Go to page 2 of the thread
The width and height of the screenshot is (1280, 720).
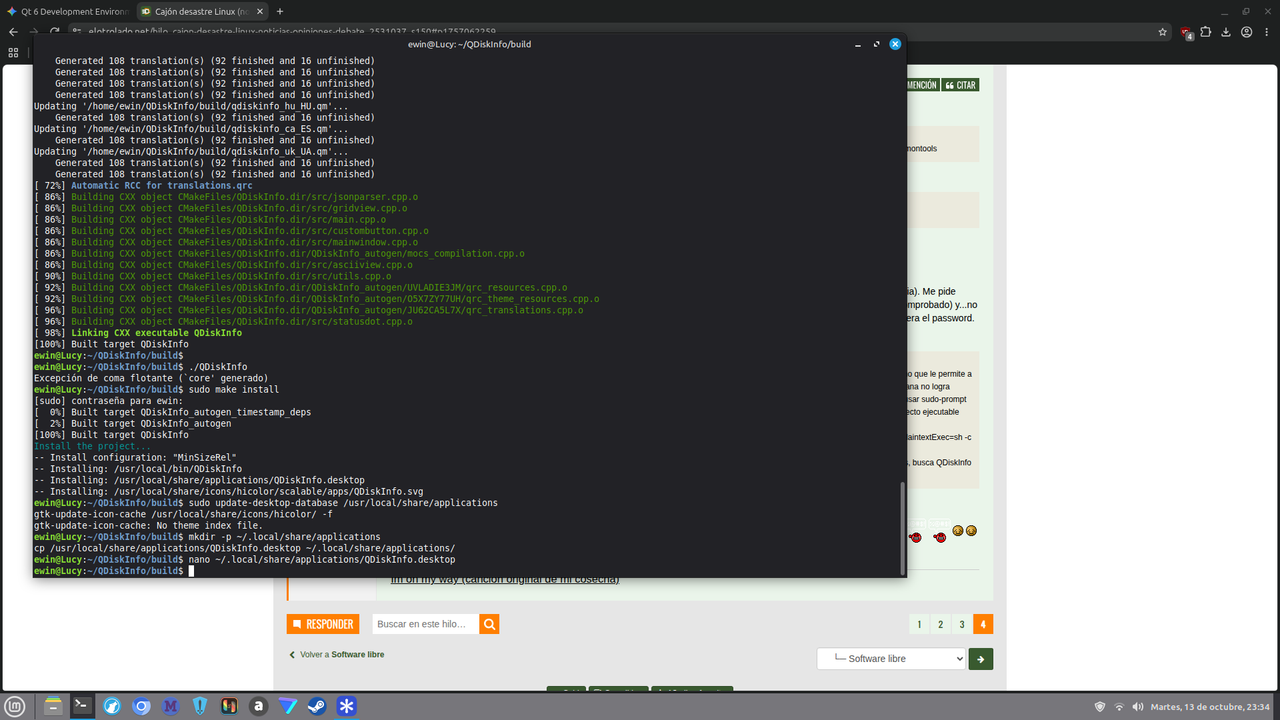point(941,624)
